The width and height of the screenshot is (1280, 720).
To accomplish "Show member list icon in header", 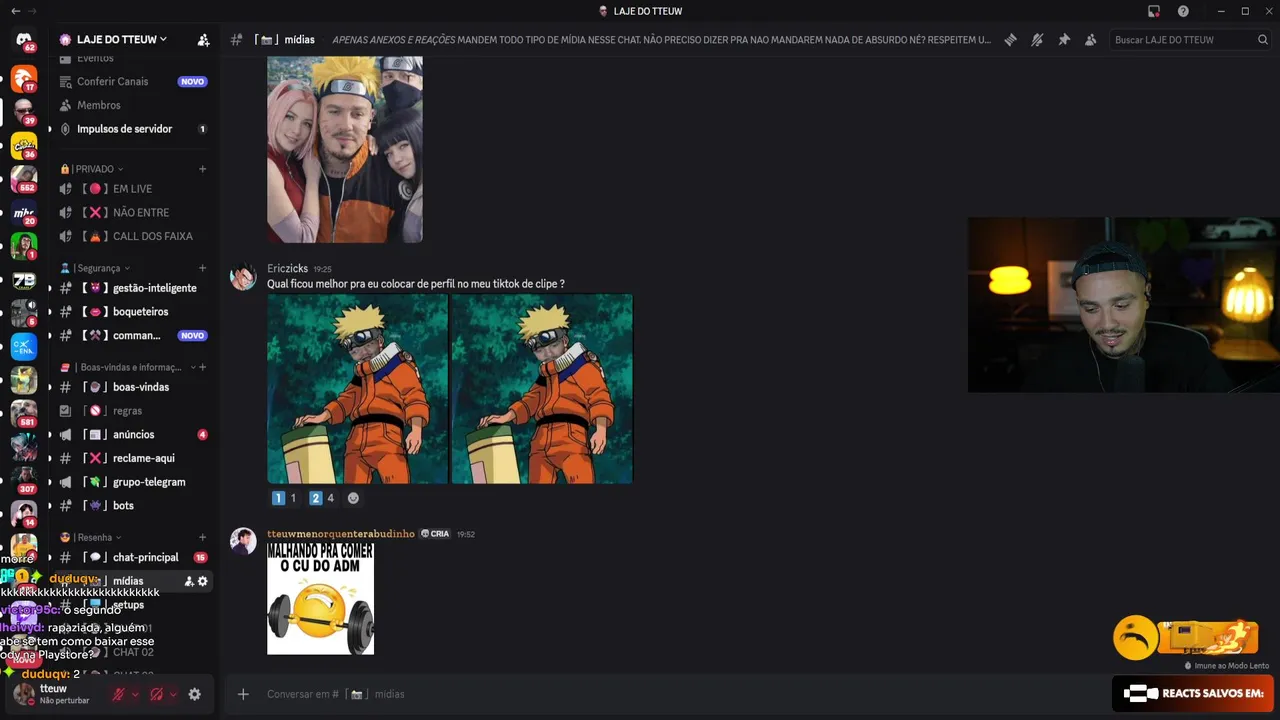I will pyautogui.click(x=1090, y=40).
